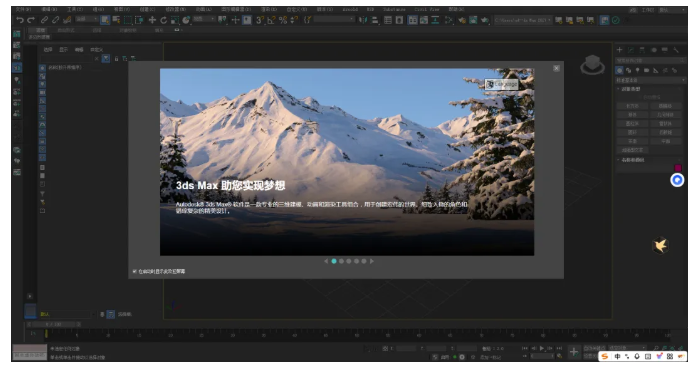This screenshot has width=696, height=376.
Task: Click the magenta object color swatch
Action: 678,168
